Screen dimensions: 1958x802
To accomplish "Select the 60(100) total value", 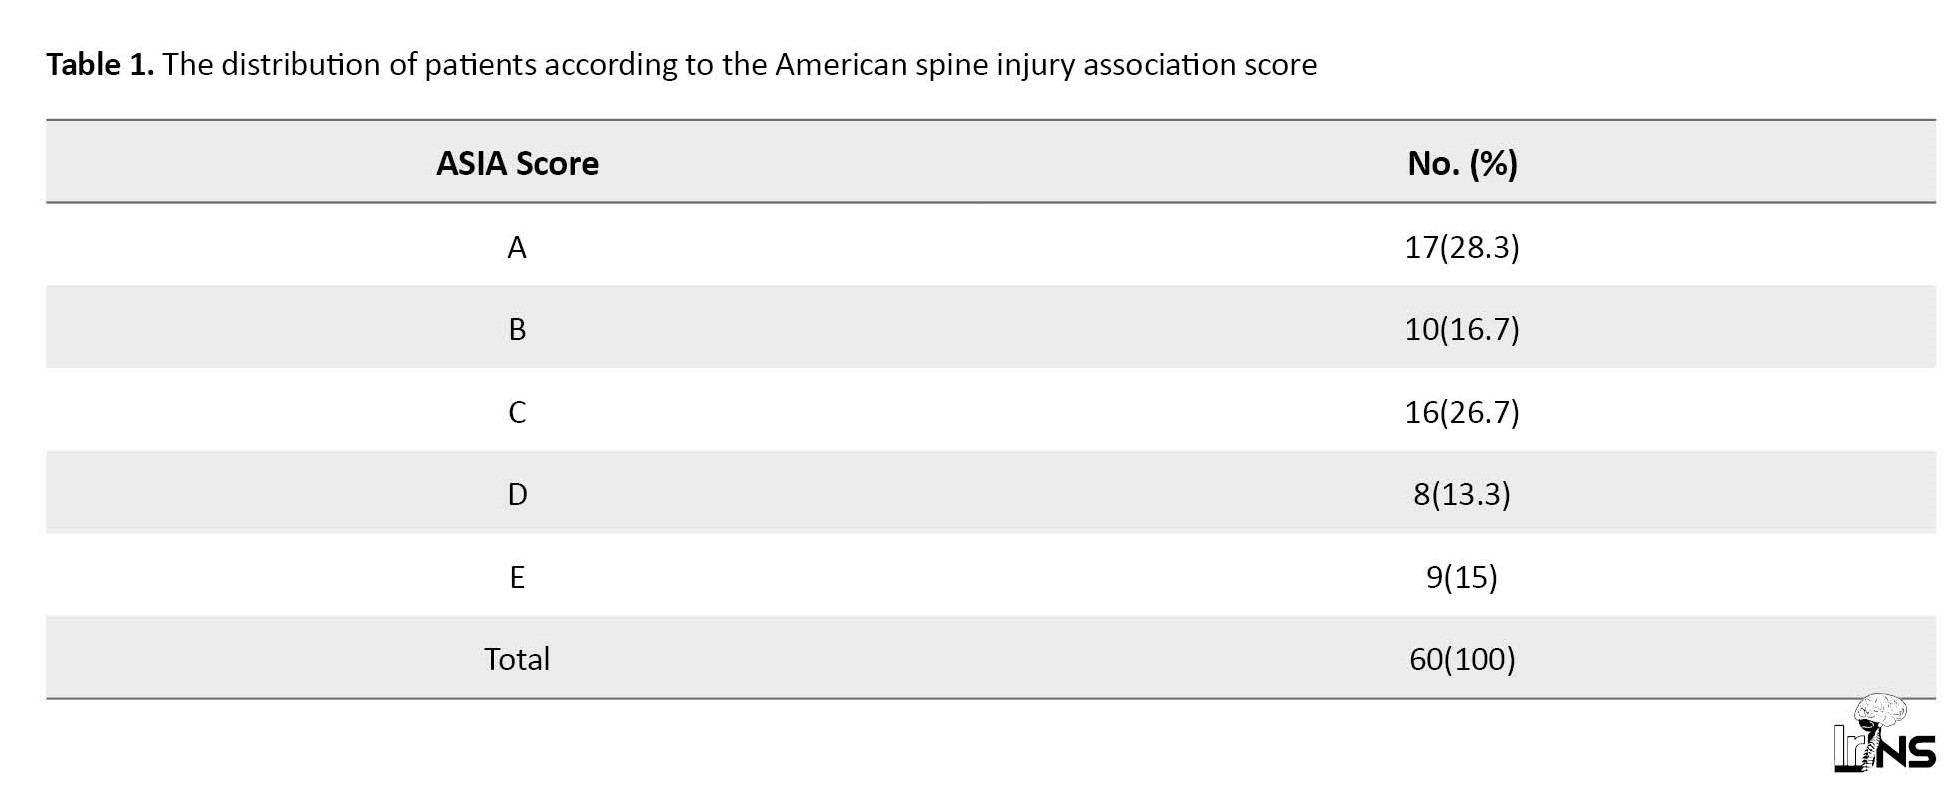I will (1462, 659).
